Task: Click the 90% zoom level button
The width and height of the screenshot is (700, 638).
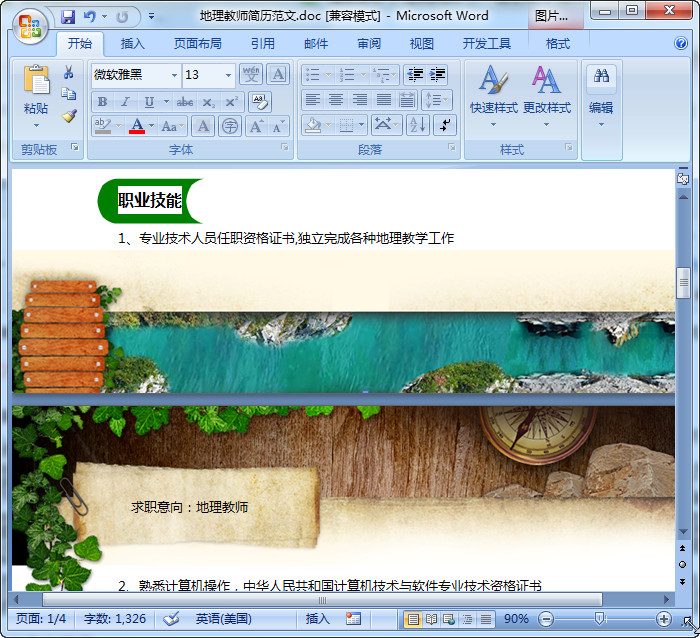Action: (516, 619)
